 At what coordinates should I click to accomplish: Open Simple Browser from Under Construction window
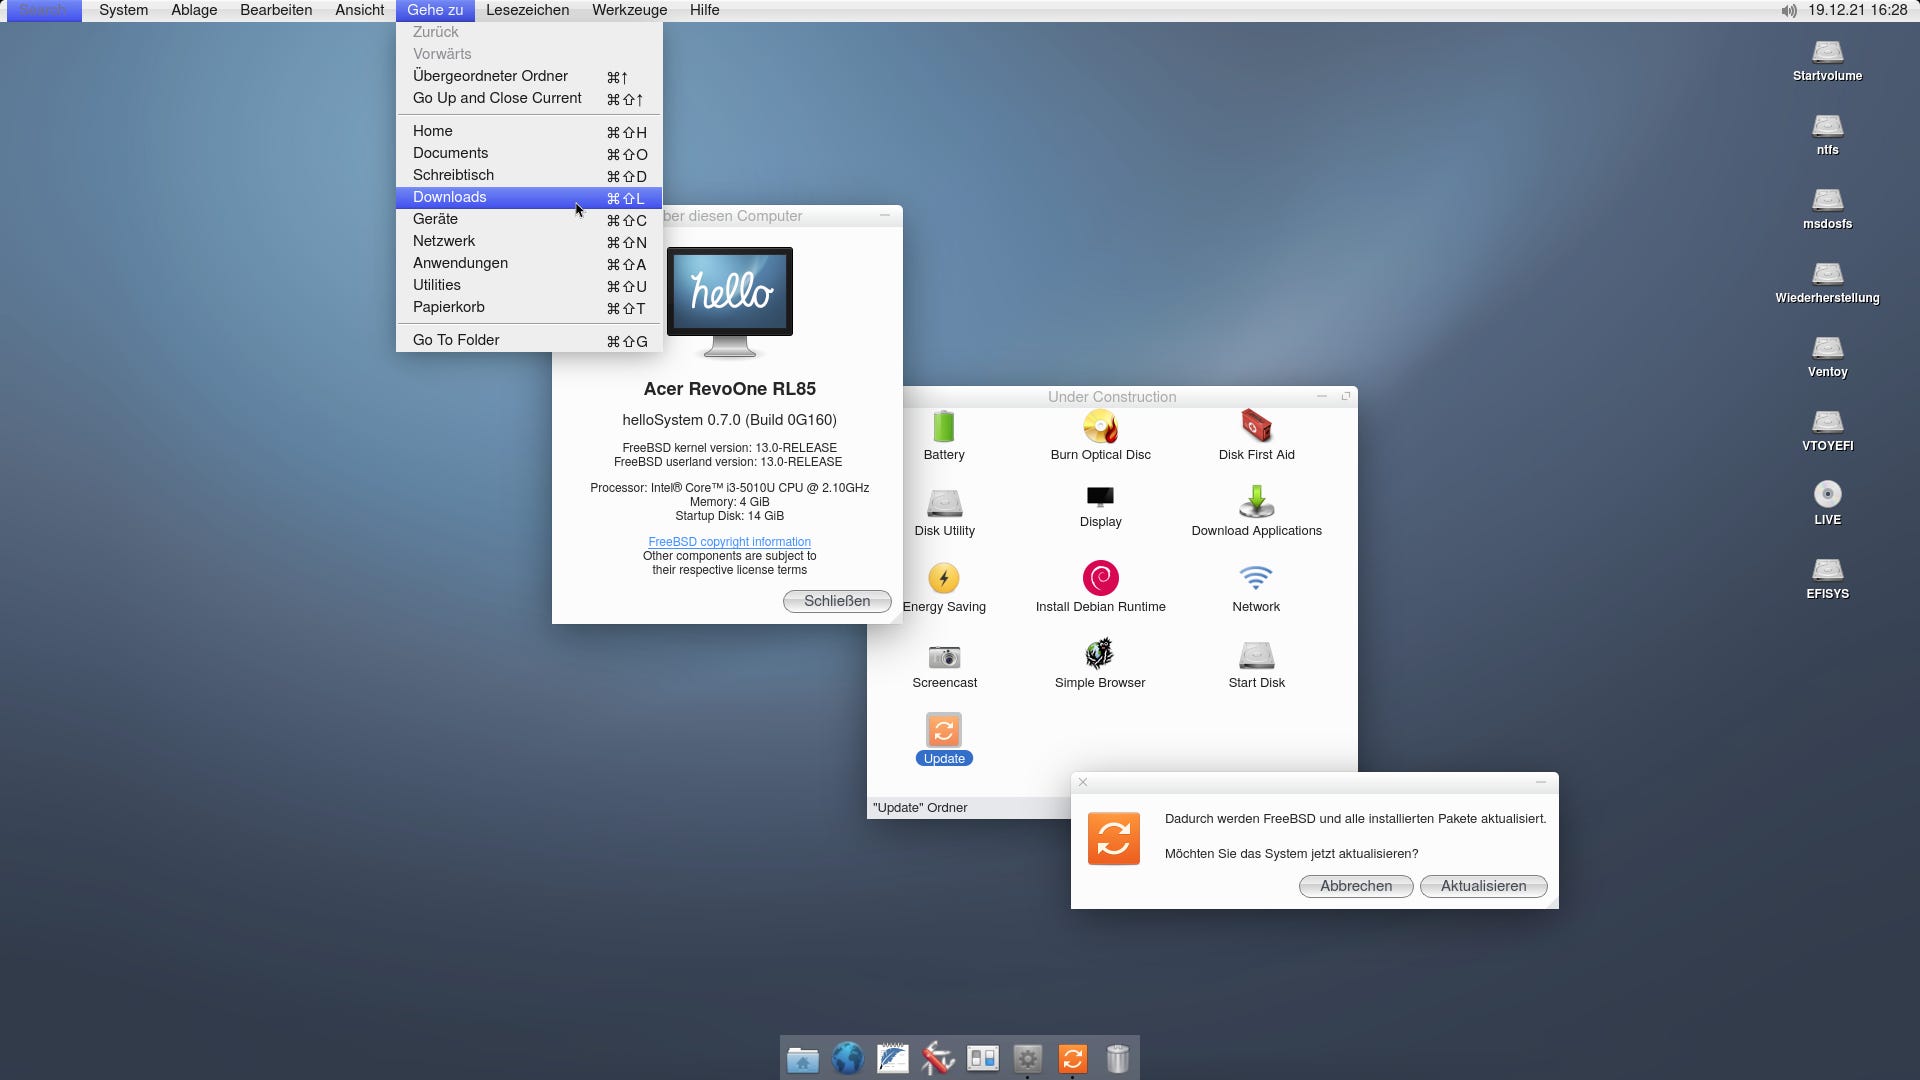tap(1099, 657)
